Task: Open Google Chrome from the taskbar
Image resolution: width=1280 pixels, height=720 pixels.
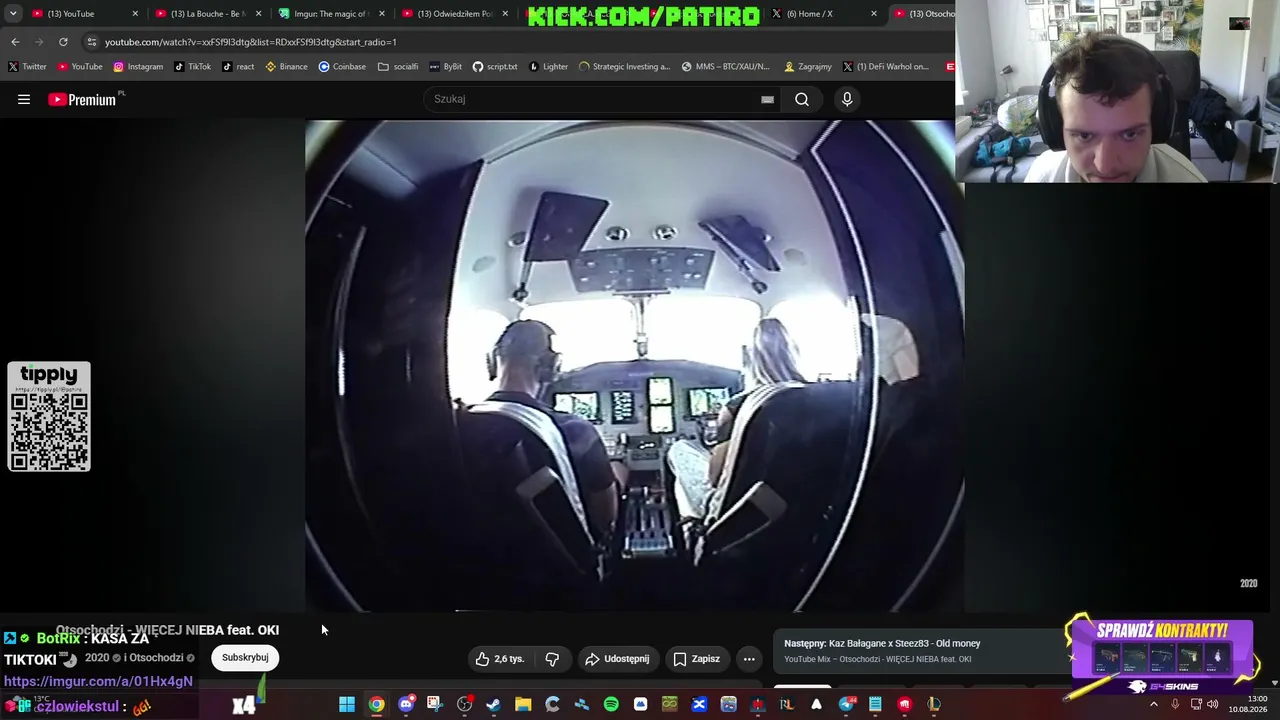Action: point(376,705)
